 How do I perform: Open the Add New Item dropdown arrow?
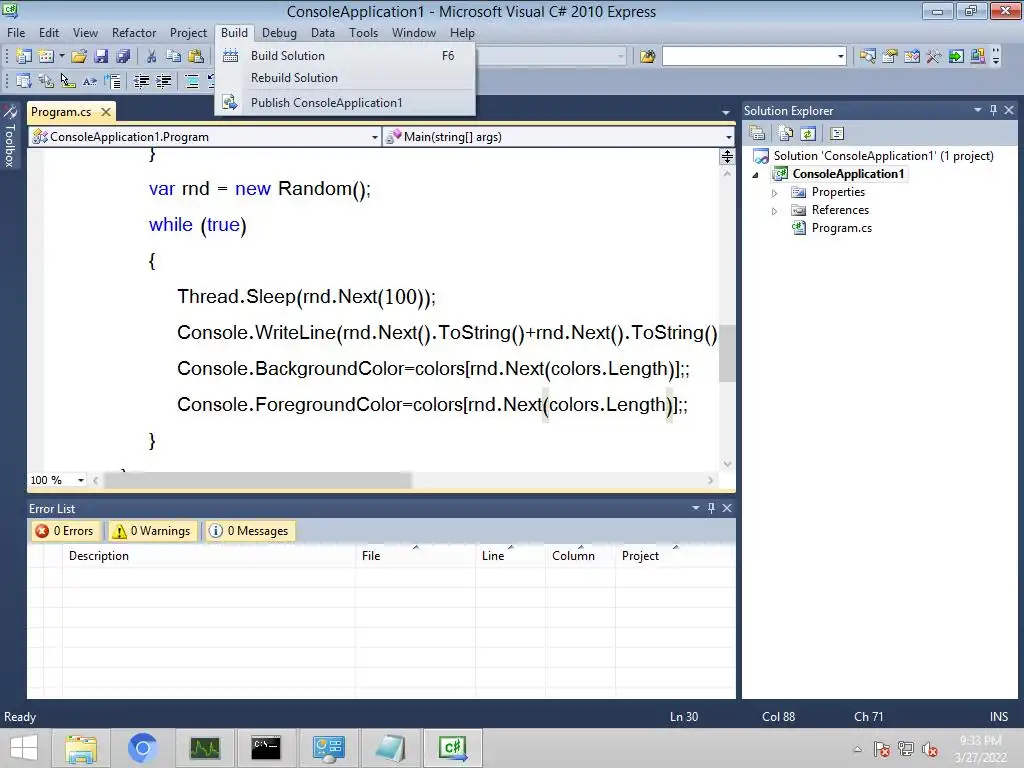click(x=62, y=56)
